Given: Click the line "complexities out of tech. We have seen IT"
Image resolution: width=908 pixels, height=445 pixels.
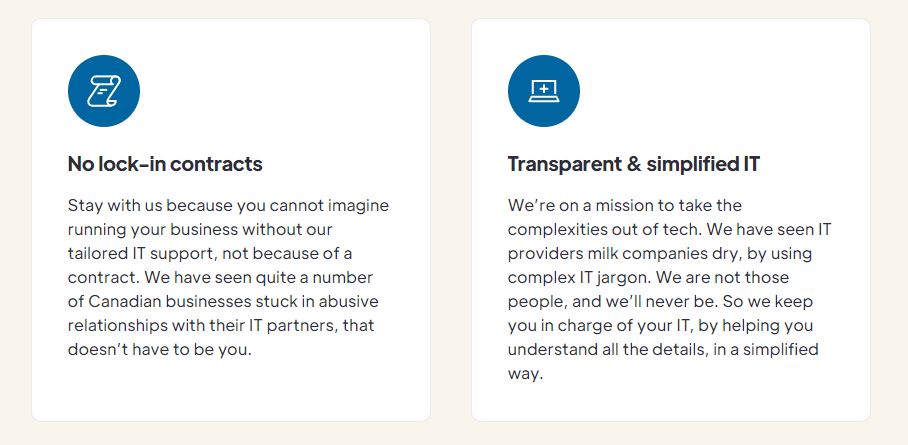Looking at the screenshot, I should [669, 230].
